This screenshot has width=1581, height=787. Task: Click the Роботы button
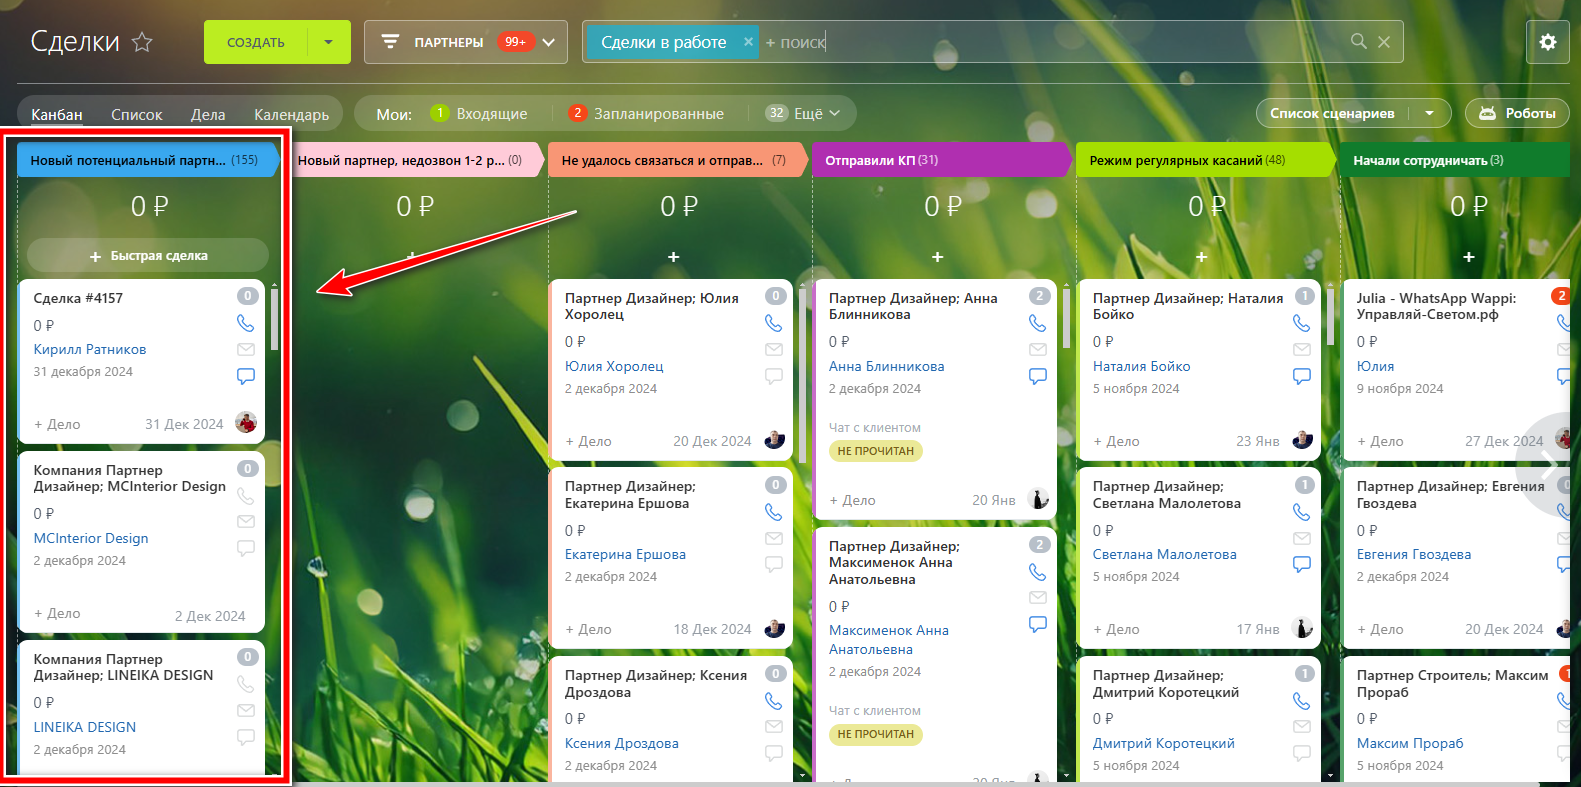[1517, 113]
